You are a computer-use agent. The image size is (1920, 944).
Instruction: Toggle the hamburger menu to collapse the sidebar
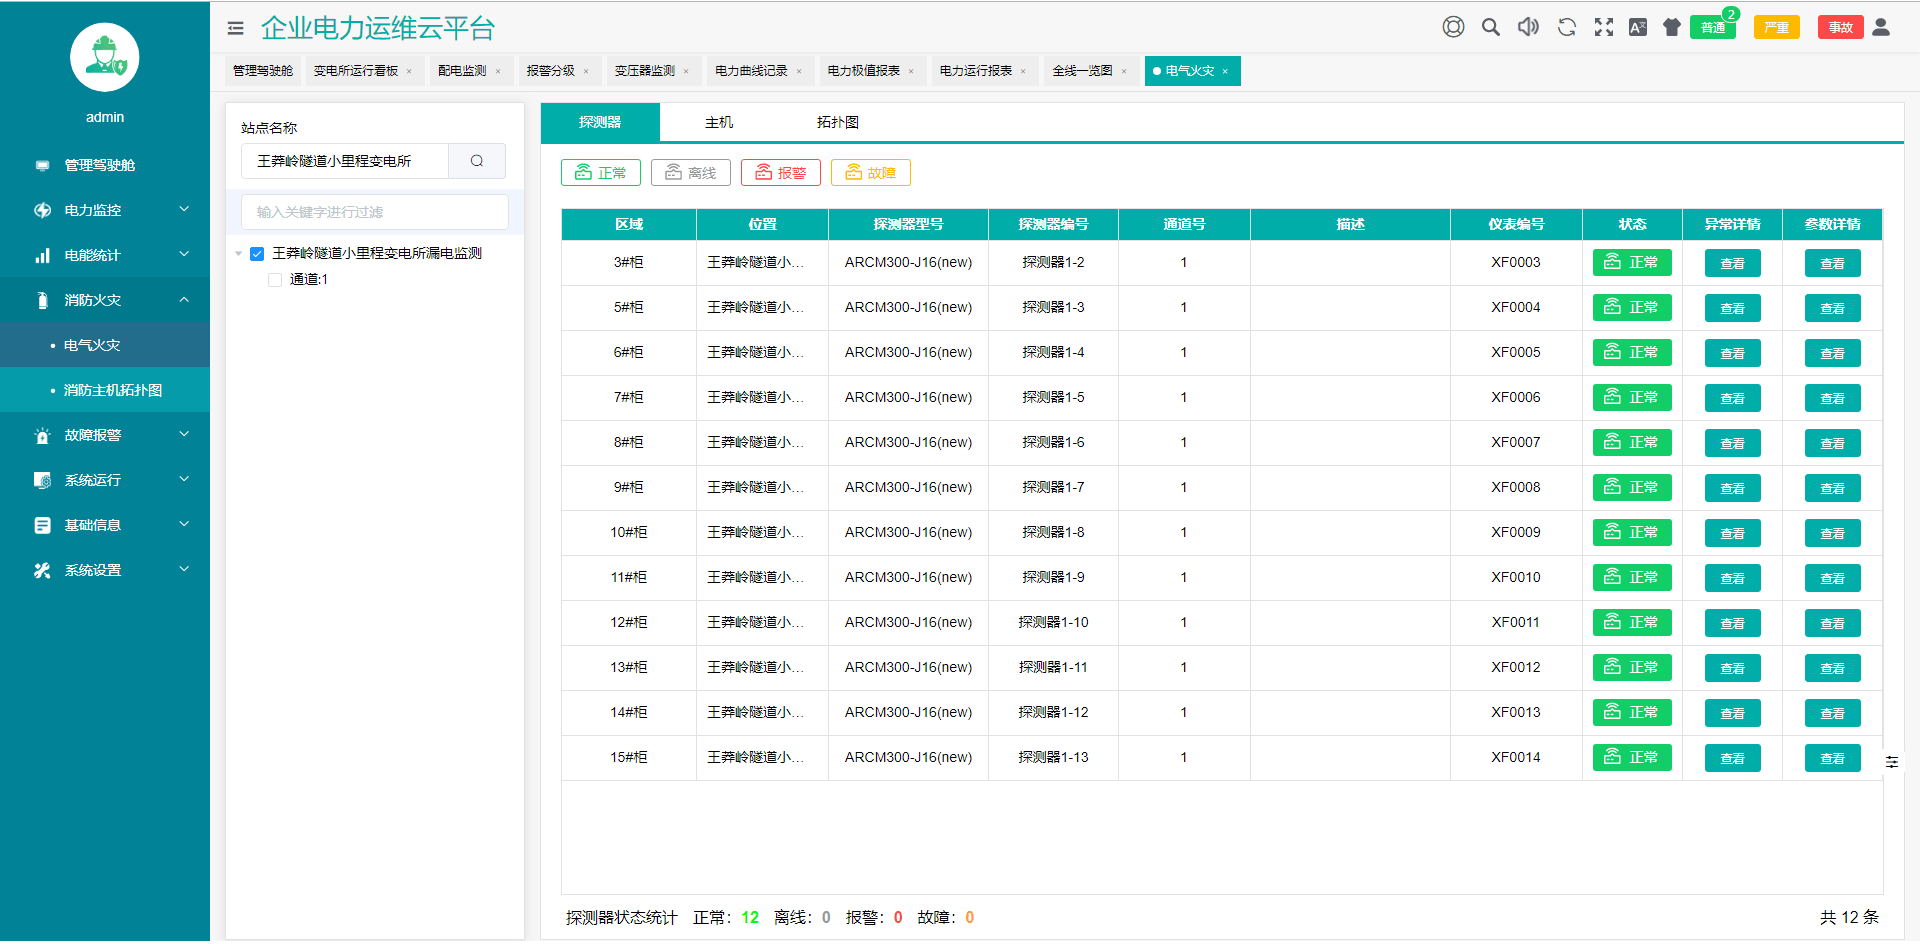236,28
